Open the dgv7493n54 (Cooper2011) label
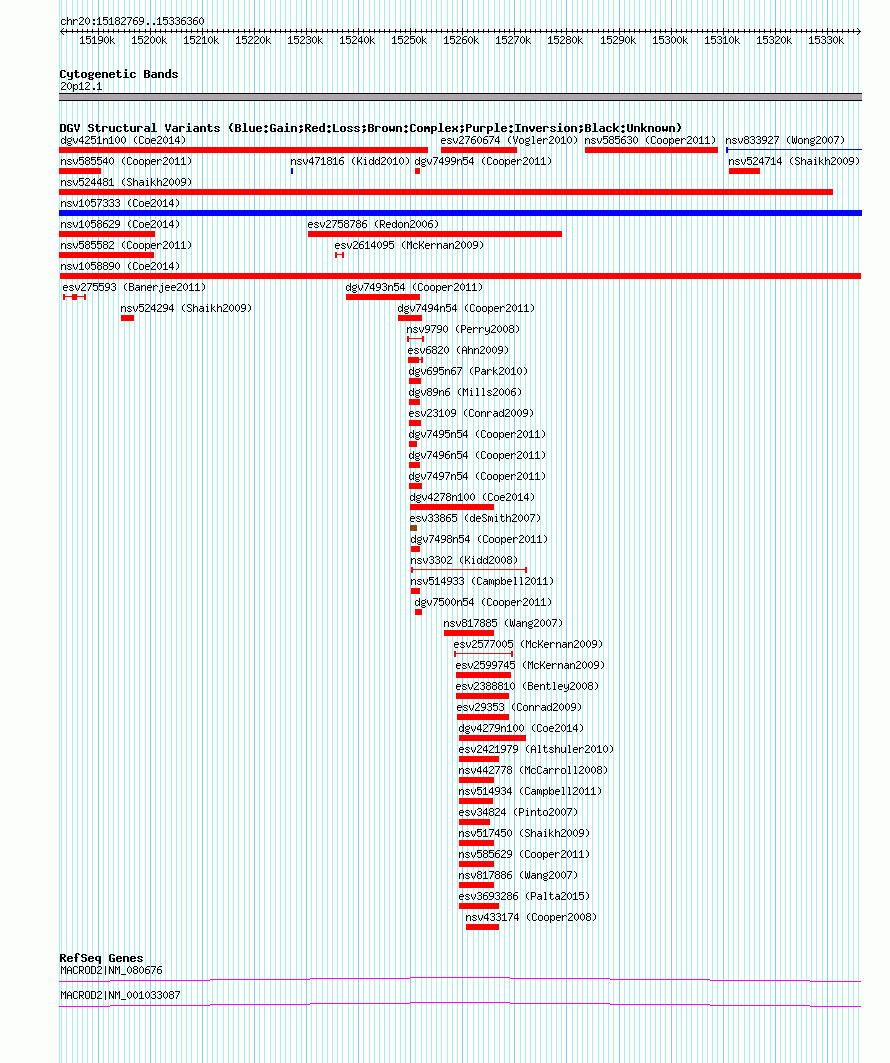This screenshot has height=1063, width=890. [414, 287]
